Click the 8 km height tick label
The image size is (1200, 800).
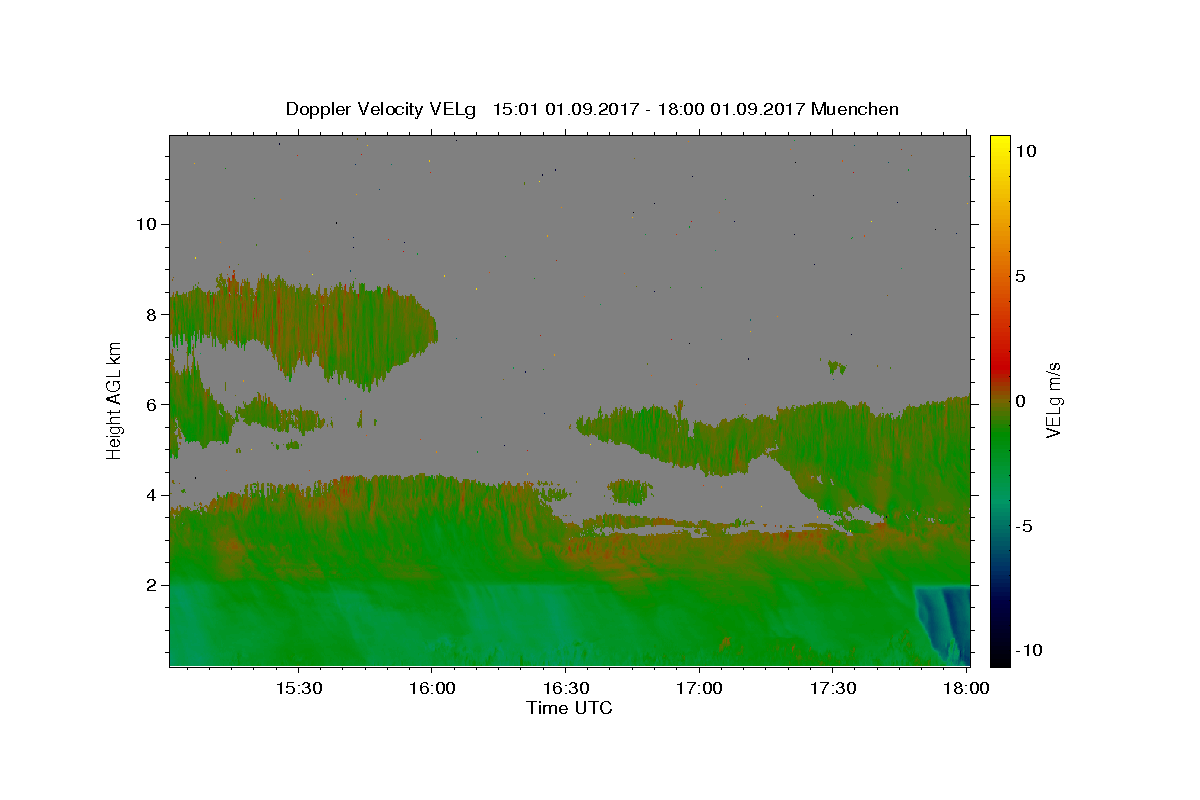point(149,314)
